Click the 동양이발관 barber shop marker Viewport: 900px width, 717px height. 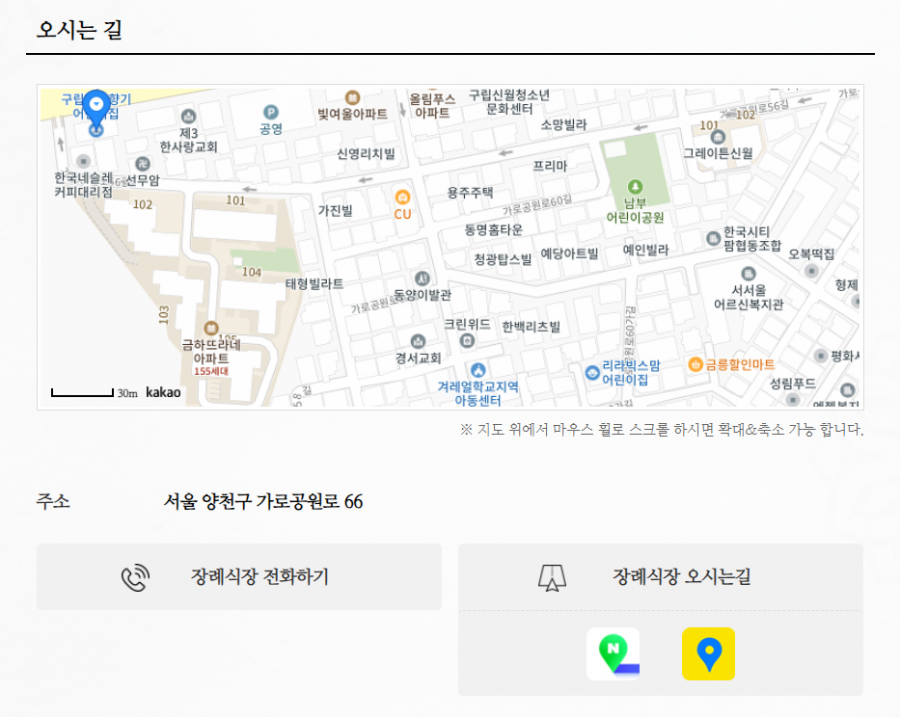click(422, 278)
